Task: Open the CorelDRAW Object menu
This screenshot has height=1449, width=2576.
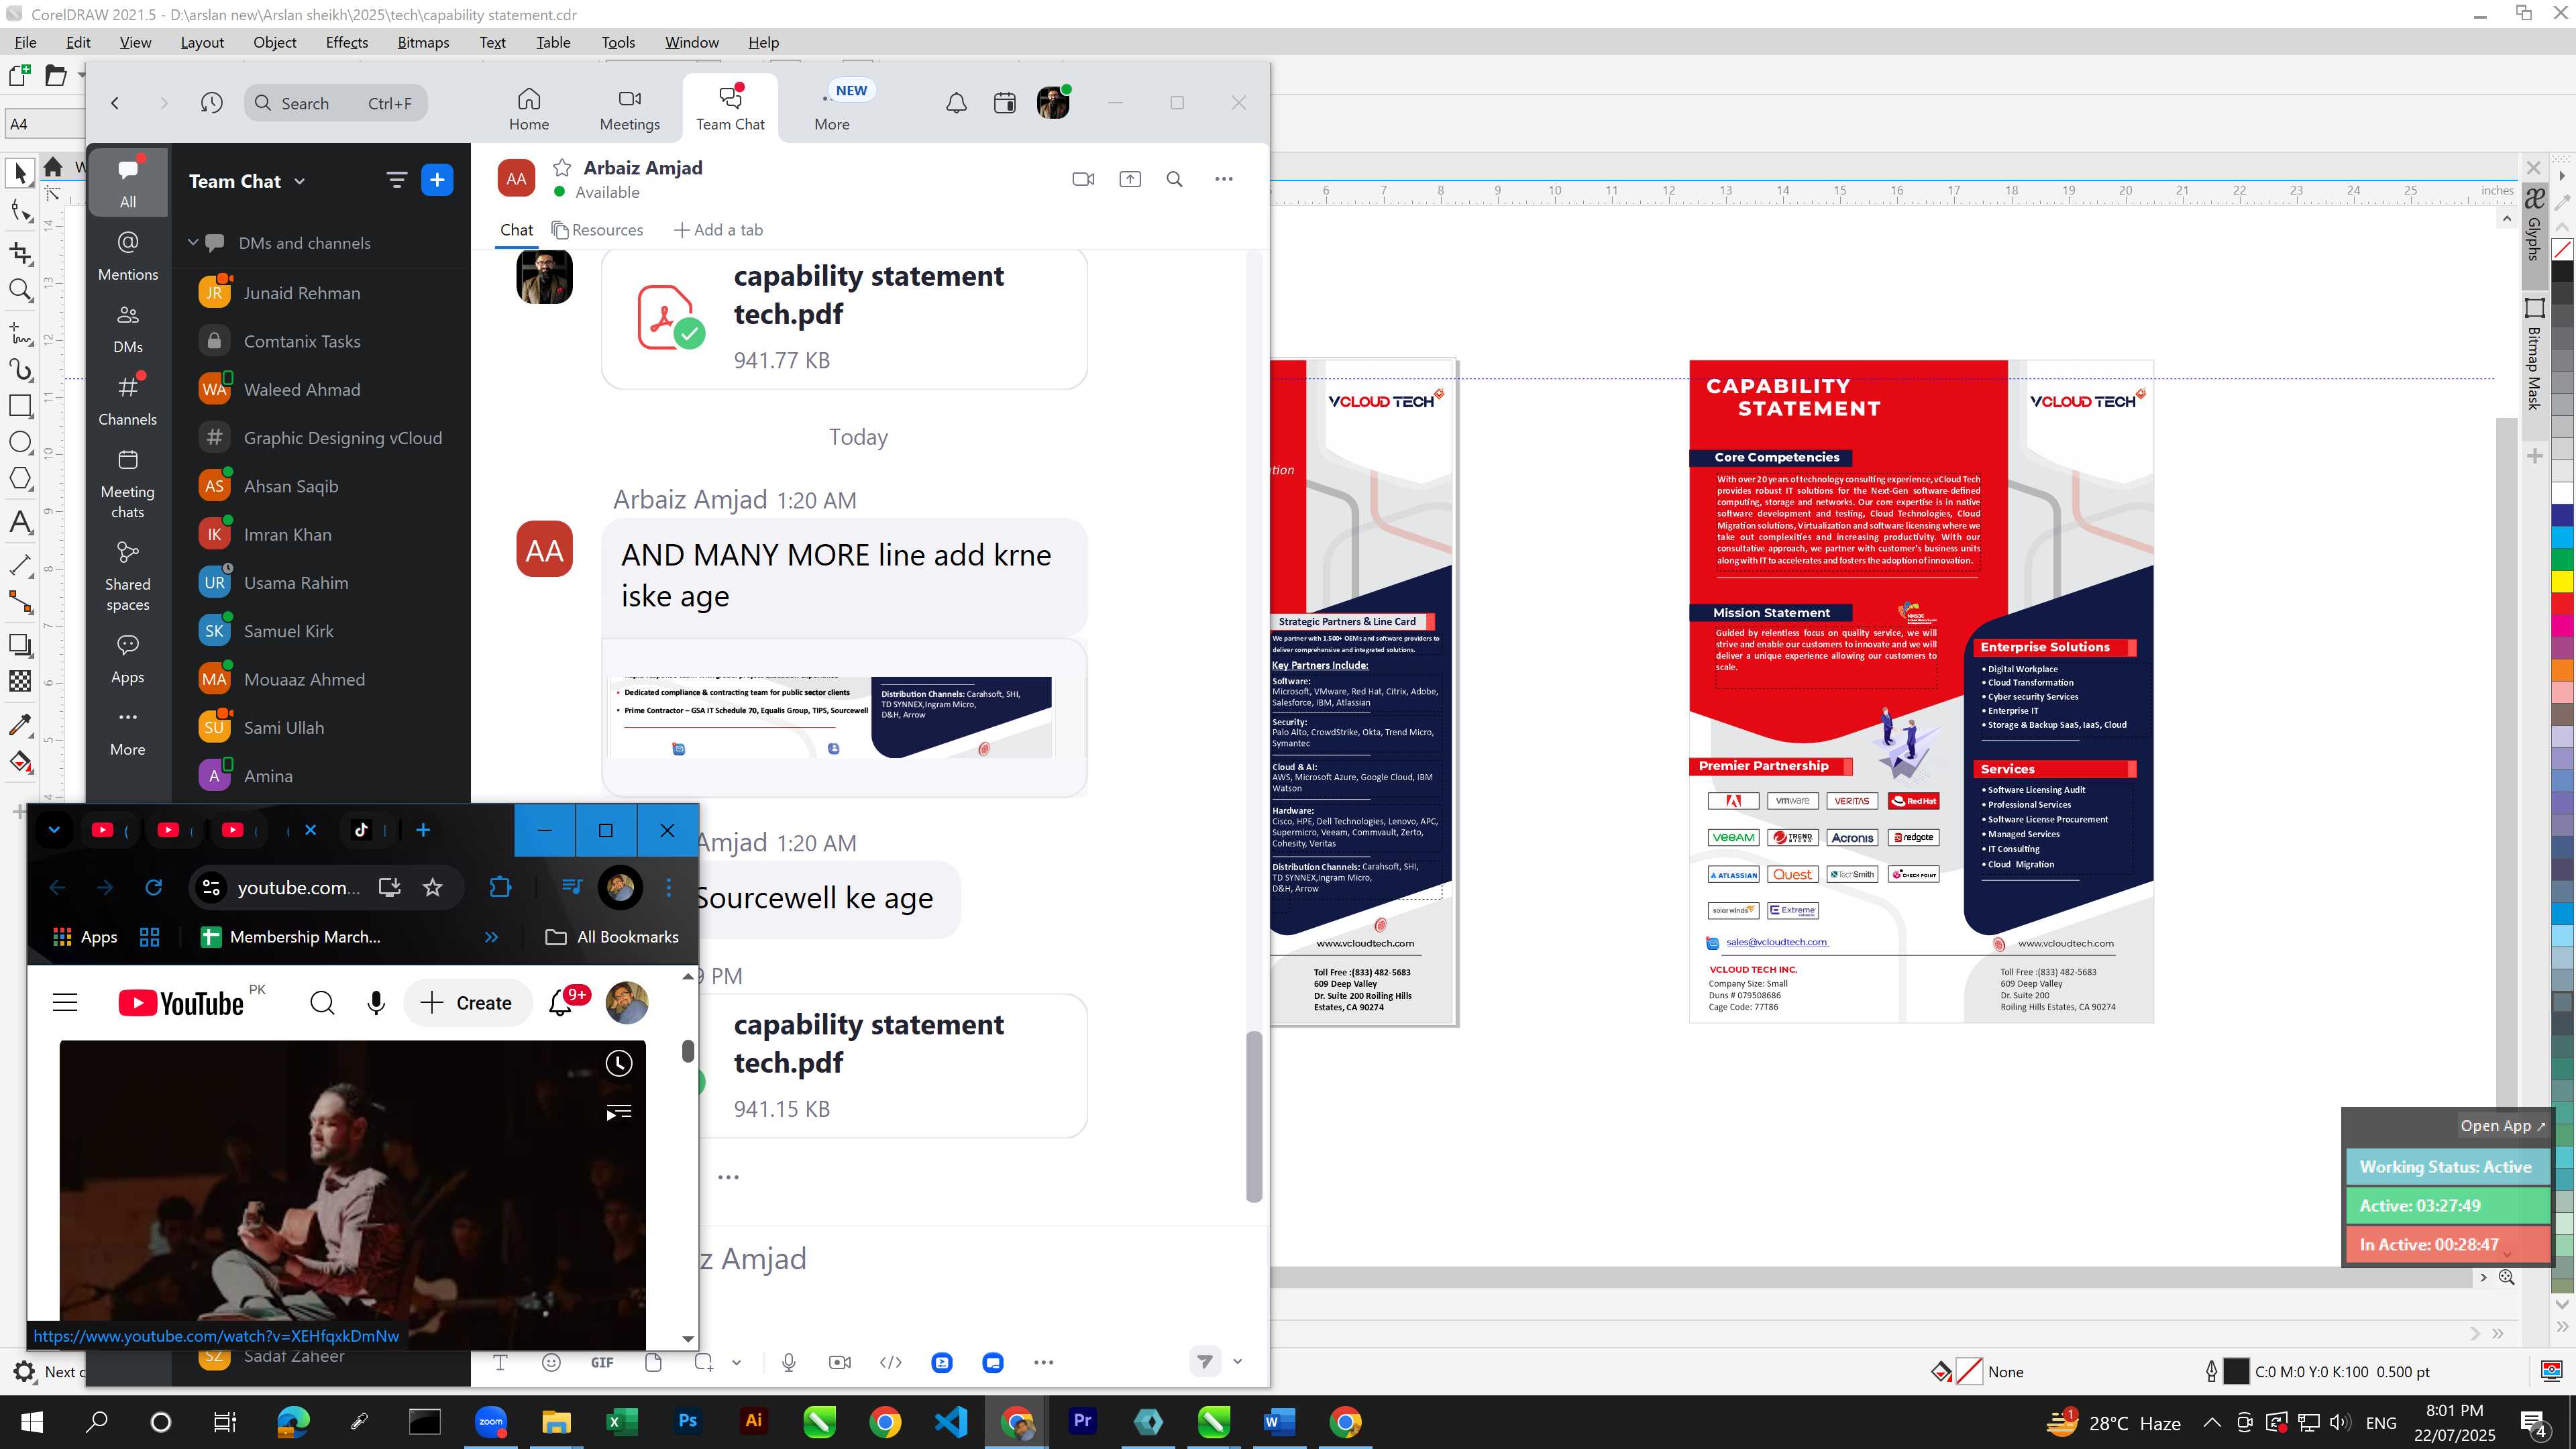Action: pyautogui.click(x=274, y=42)
